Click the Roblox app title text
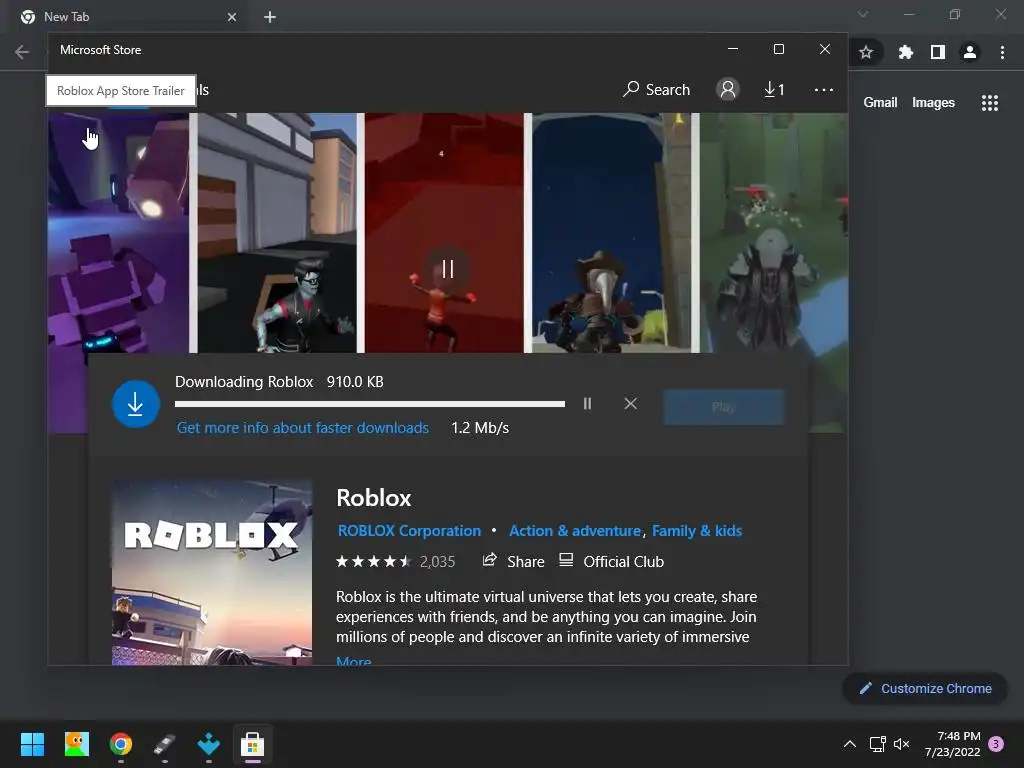The image size is (1024, 768). tap(374, 498)
